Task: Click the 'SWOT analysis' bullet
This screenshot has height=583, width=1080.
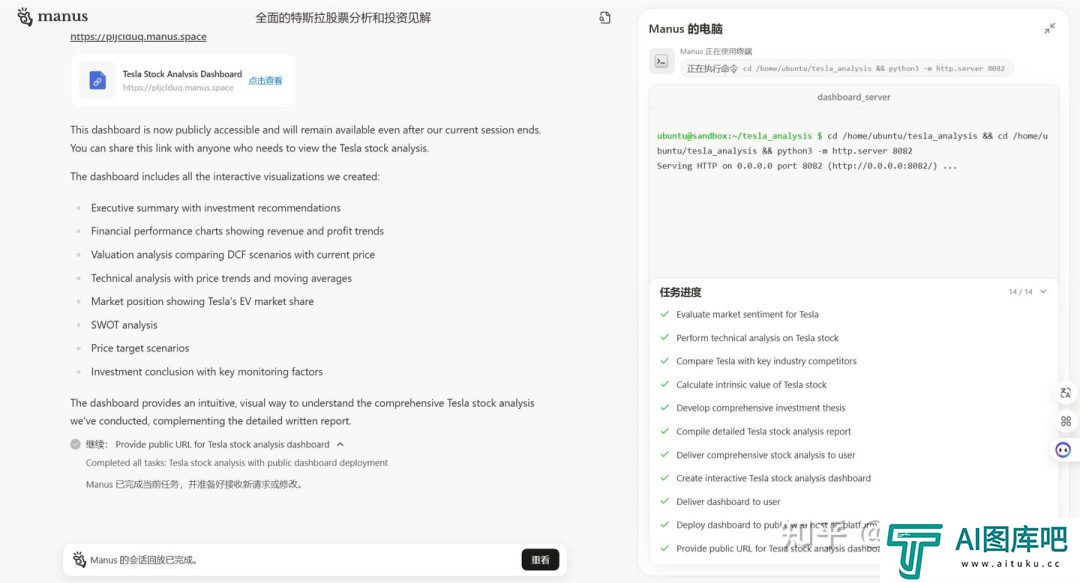Action: point(124,325)
